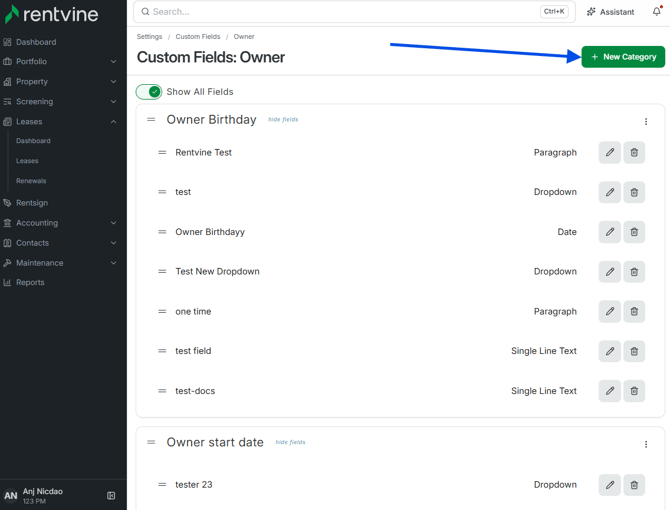Select the 'Test New Dropdown' field name
Screen dimensions: 670x510
click(217, 272)
